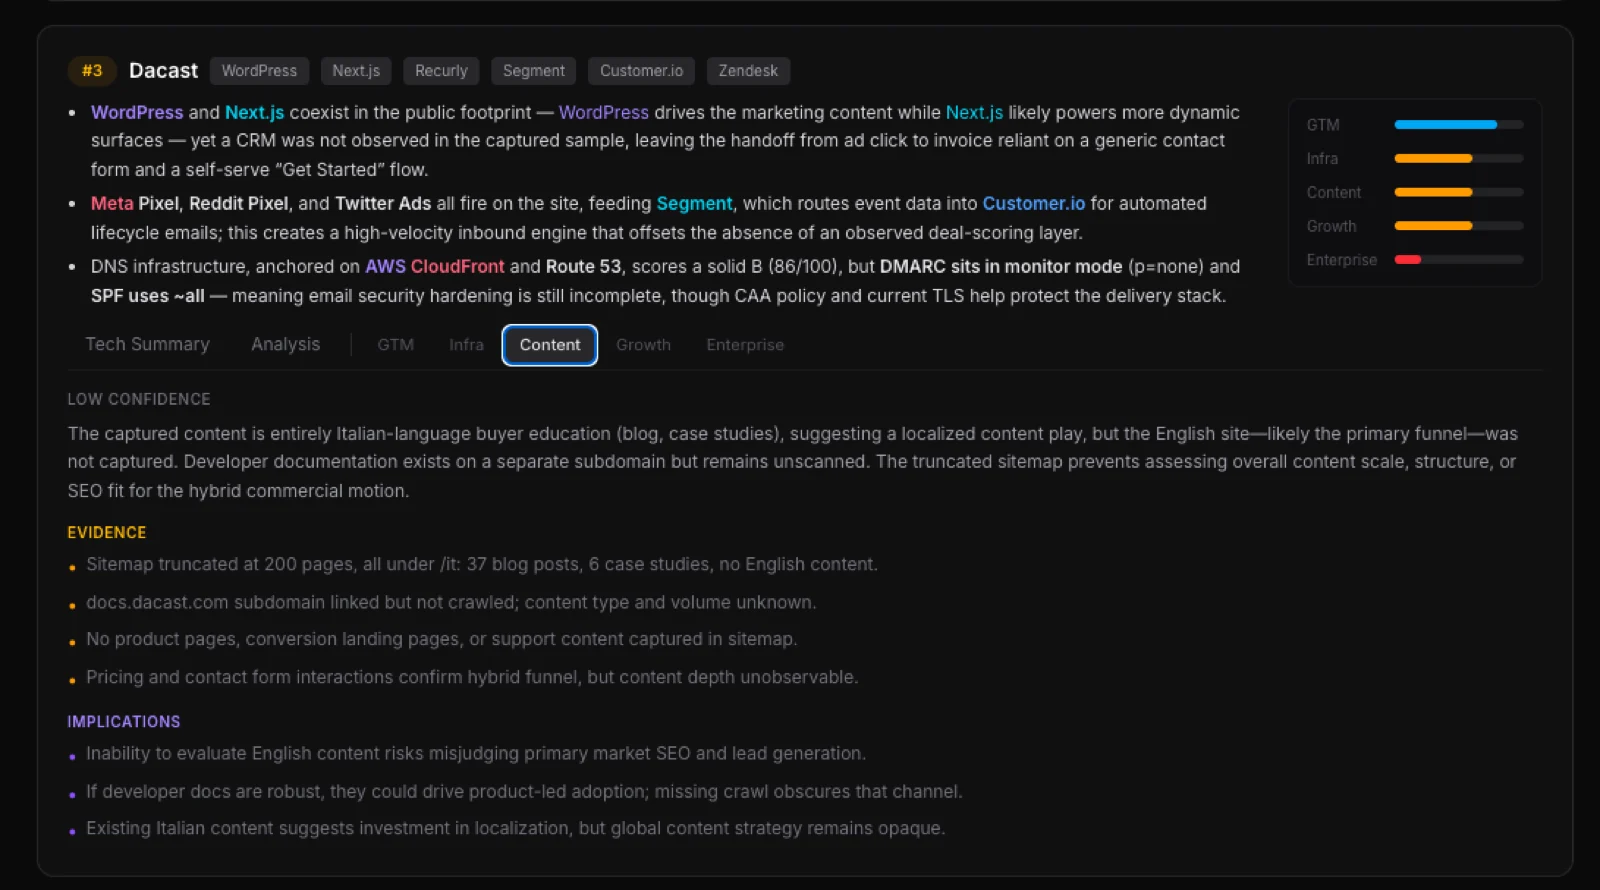1600x890 pixels.
Task: Click the "Reddit Pixel" bold text
Action: coord(238,203)
